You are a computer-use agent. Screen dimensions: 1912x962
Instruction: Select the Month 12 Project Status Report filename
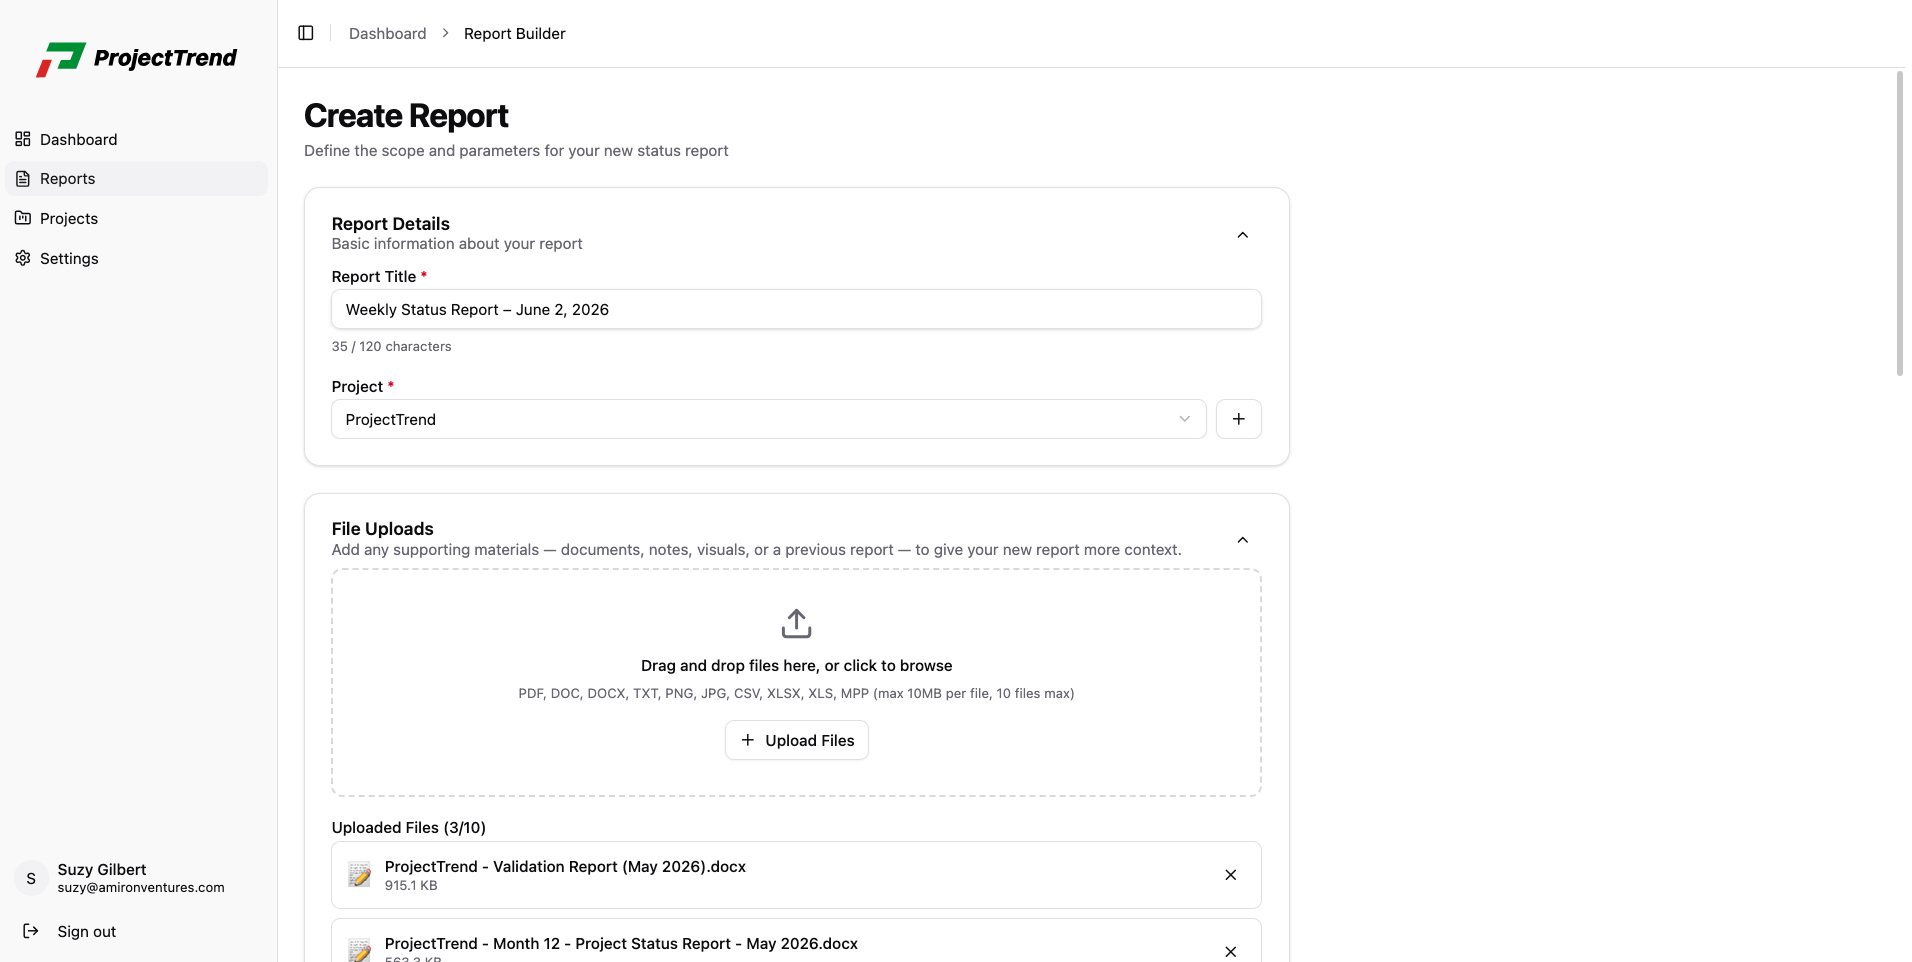click(x=621, y=943)
